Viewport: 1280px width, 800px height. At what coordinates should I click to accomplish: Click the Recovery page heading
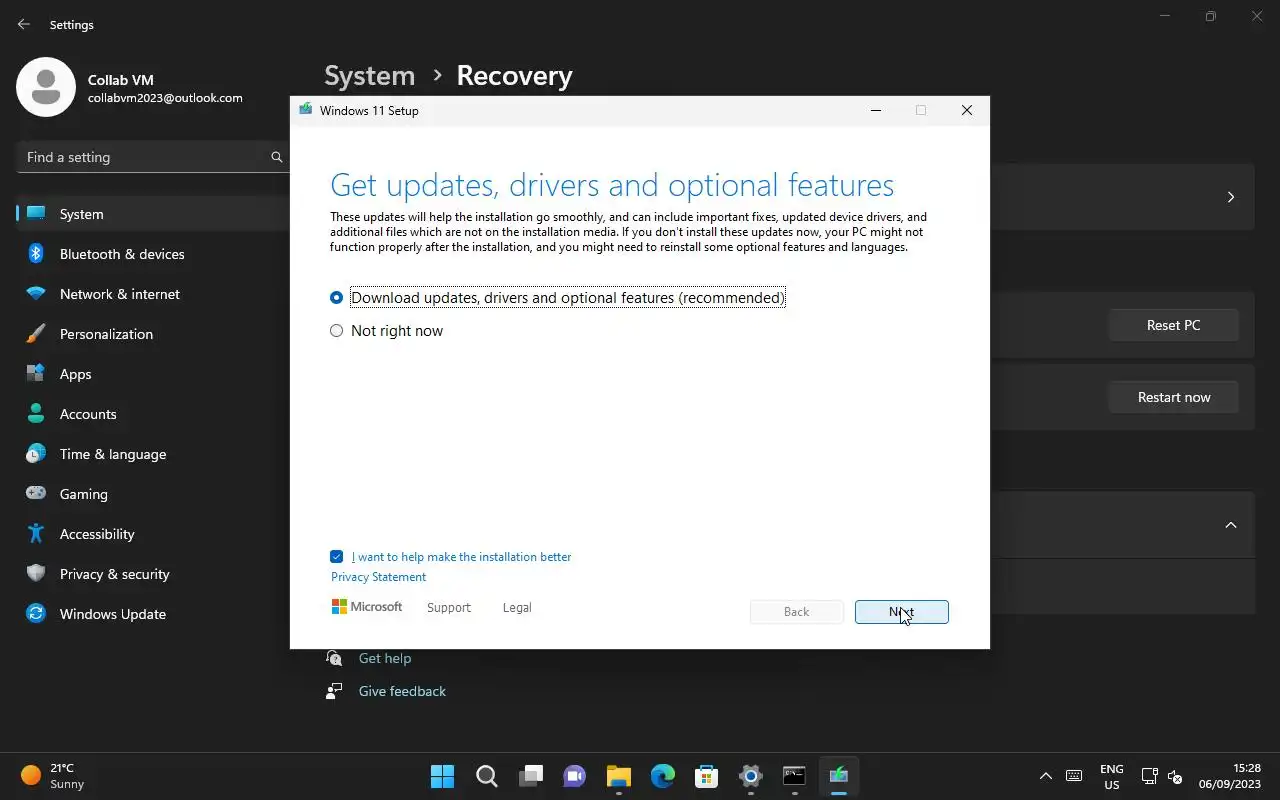point(514,76)
